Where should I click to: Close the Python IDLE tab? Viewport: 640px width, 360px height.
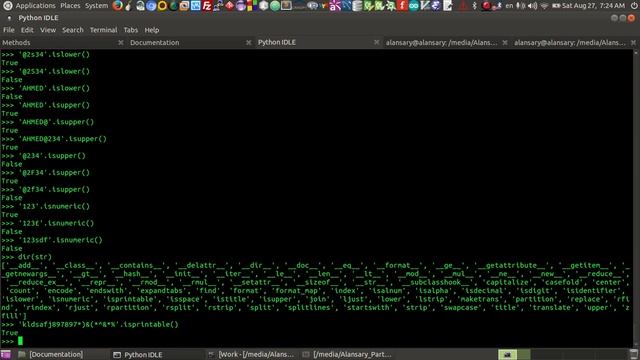click(x=377, y=42)
